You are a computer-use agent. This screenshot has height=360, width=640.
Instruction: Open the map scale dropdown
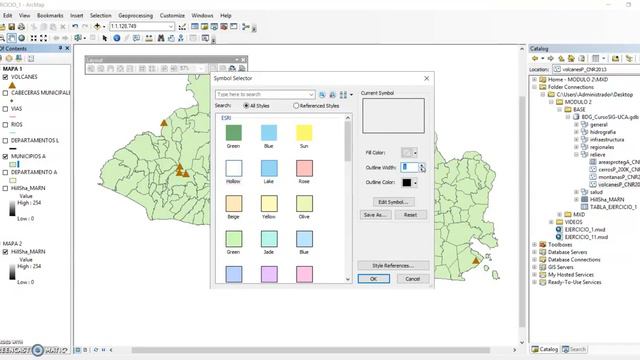[171, 26]
